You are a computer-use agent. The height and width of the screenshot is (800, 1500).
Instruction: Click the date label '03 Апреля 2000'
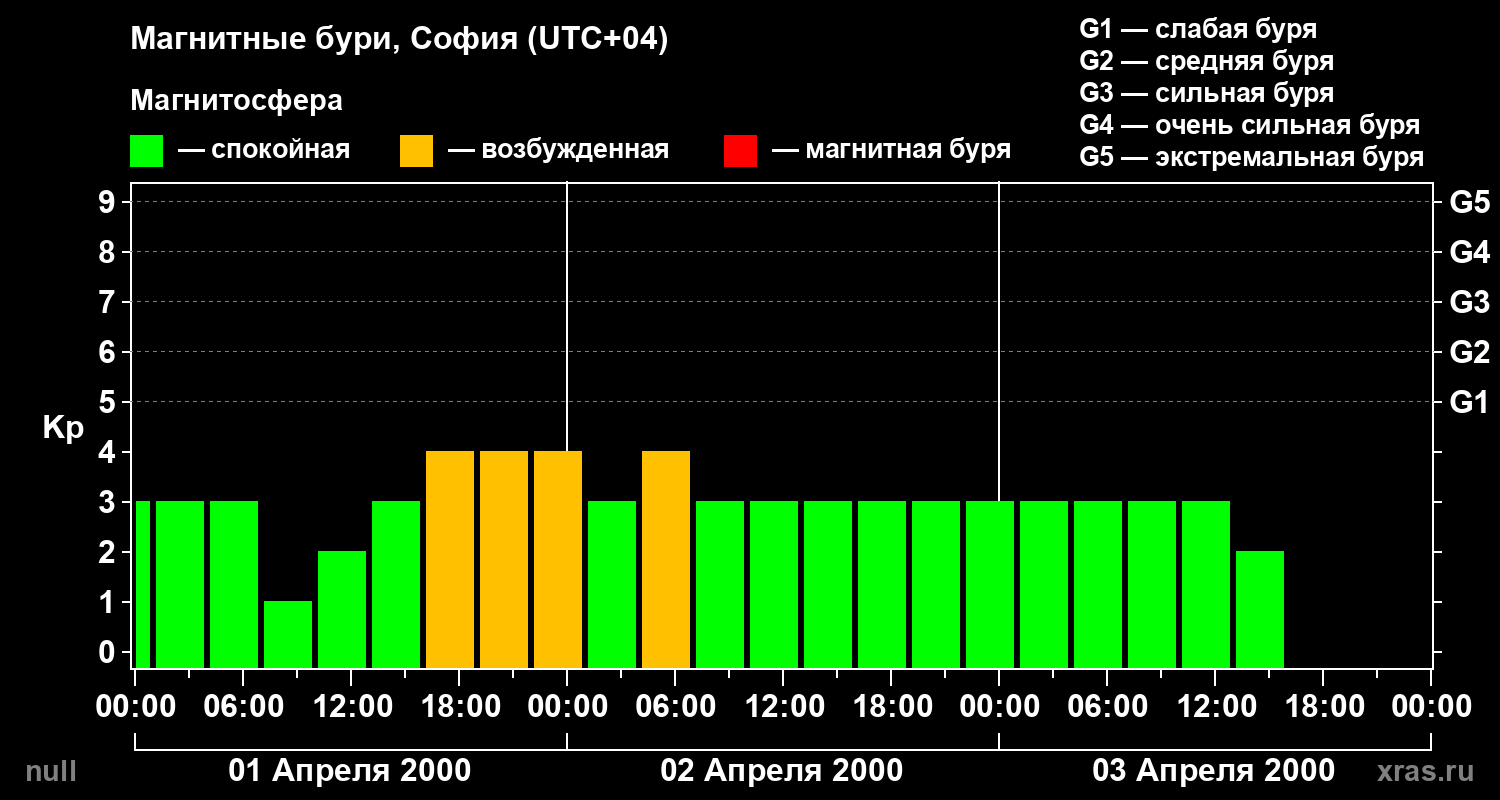1214,771
